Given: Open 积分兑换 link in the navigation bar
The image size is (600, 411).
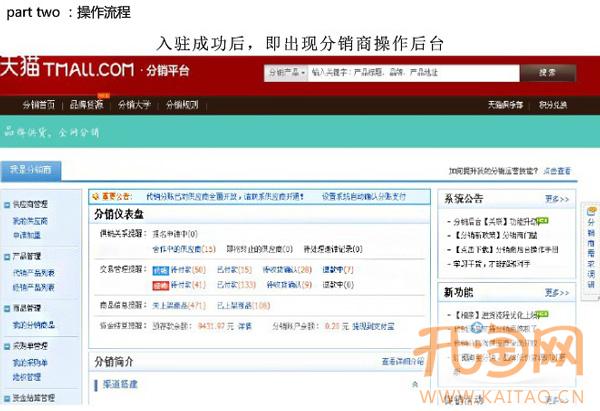Looking at the screenshot, I should pos(553,104).
